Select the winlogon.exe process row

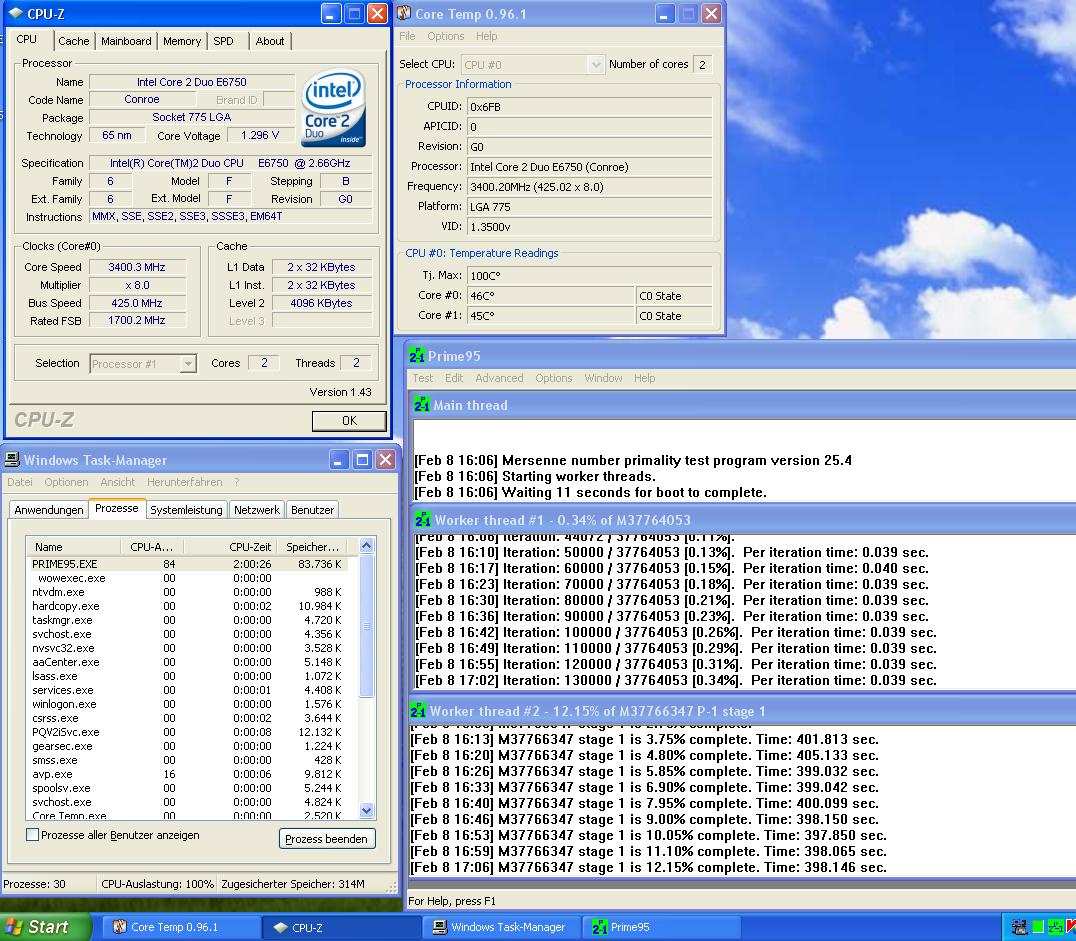click(x=187, y=704)
